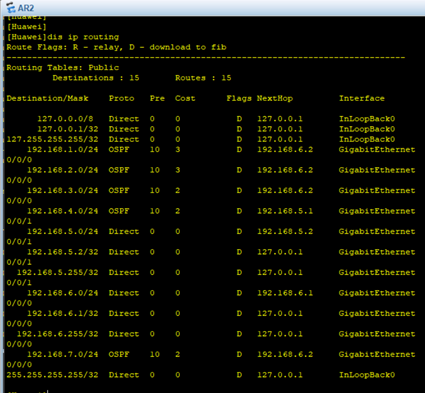Select destination 127.0.0.1/32
The image size is (425, 393).
coord(68,129)
